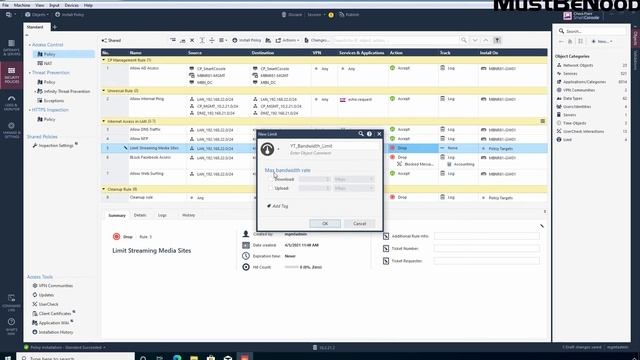Select NAT under Access Control

click(45, 63)
